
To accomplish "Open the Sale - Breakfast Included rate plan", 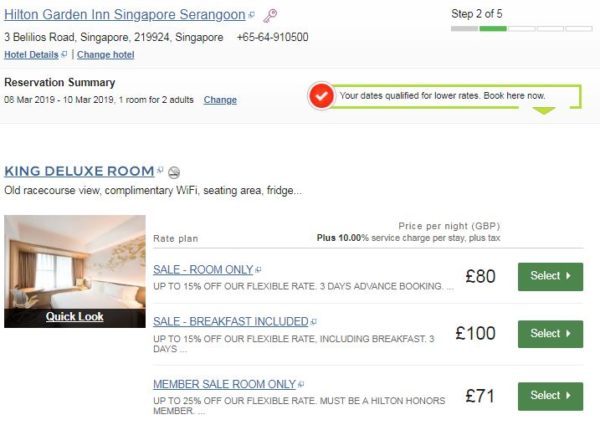I will click(231, 322).
